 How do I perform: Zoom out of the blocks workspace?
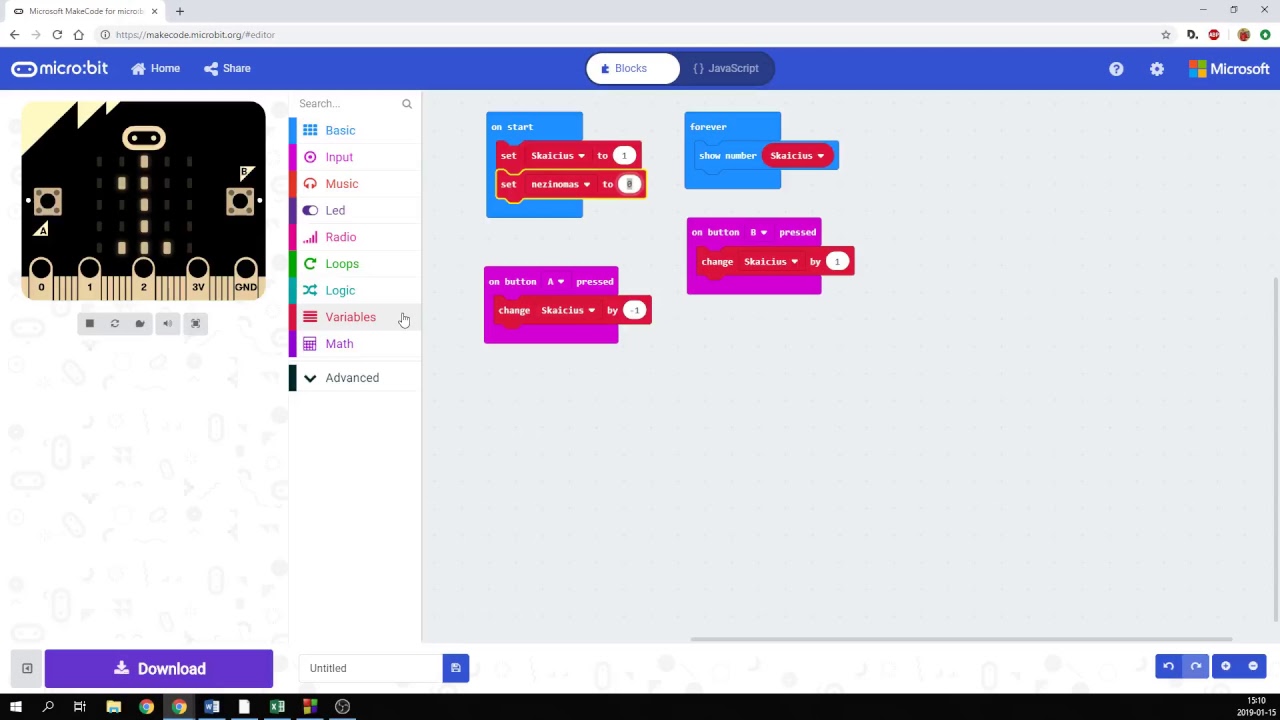(x=1253, y=666)
